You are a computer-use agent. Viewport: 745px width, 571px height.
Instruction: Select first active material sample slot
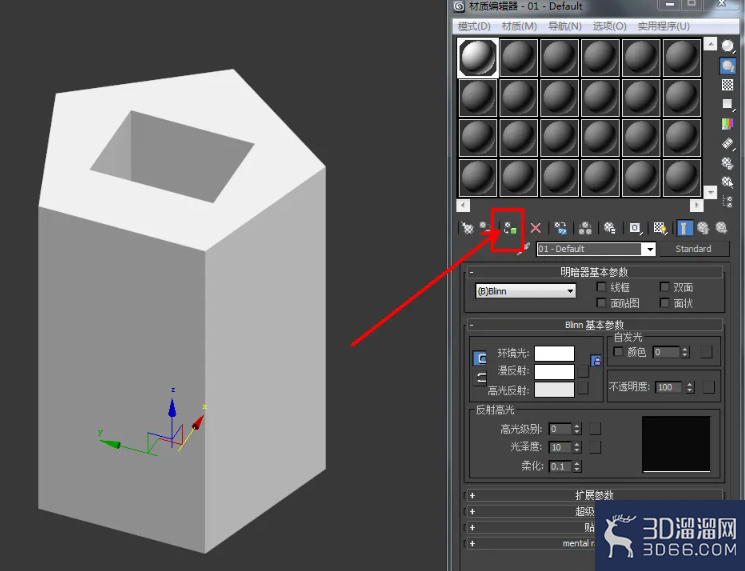478,57
